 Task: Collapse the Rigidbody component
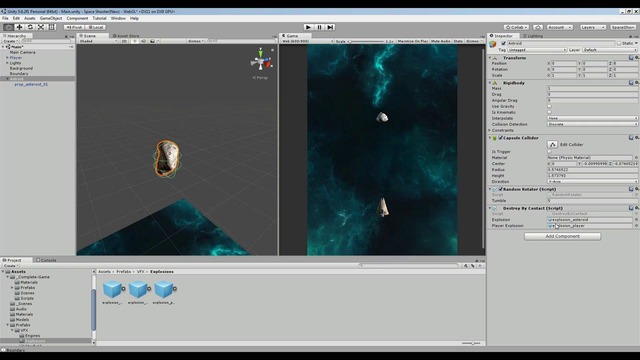click(x=490, y=83)
